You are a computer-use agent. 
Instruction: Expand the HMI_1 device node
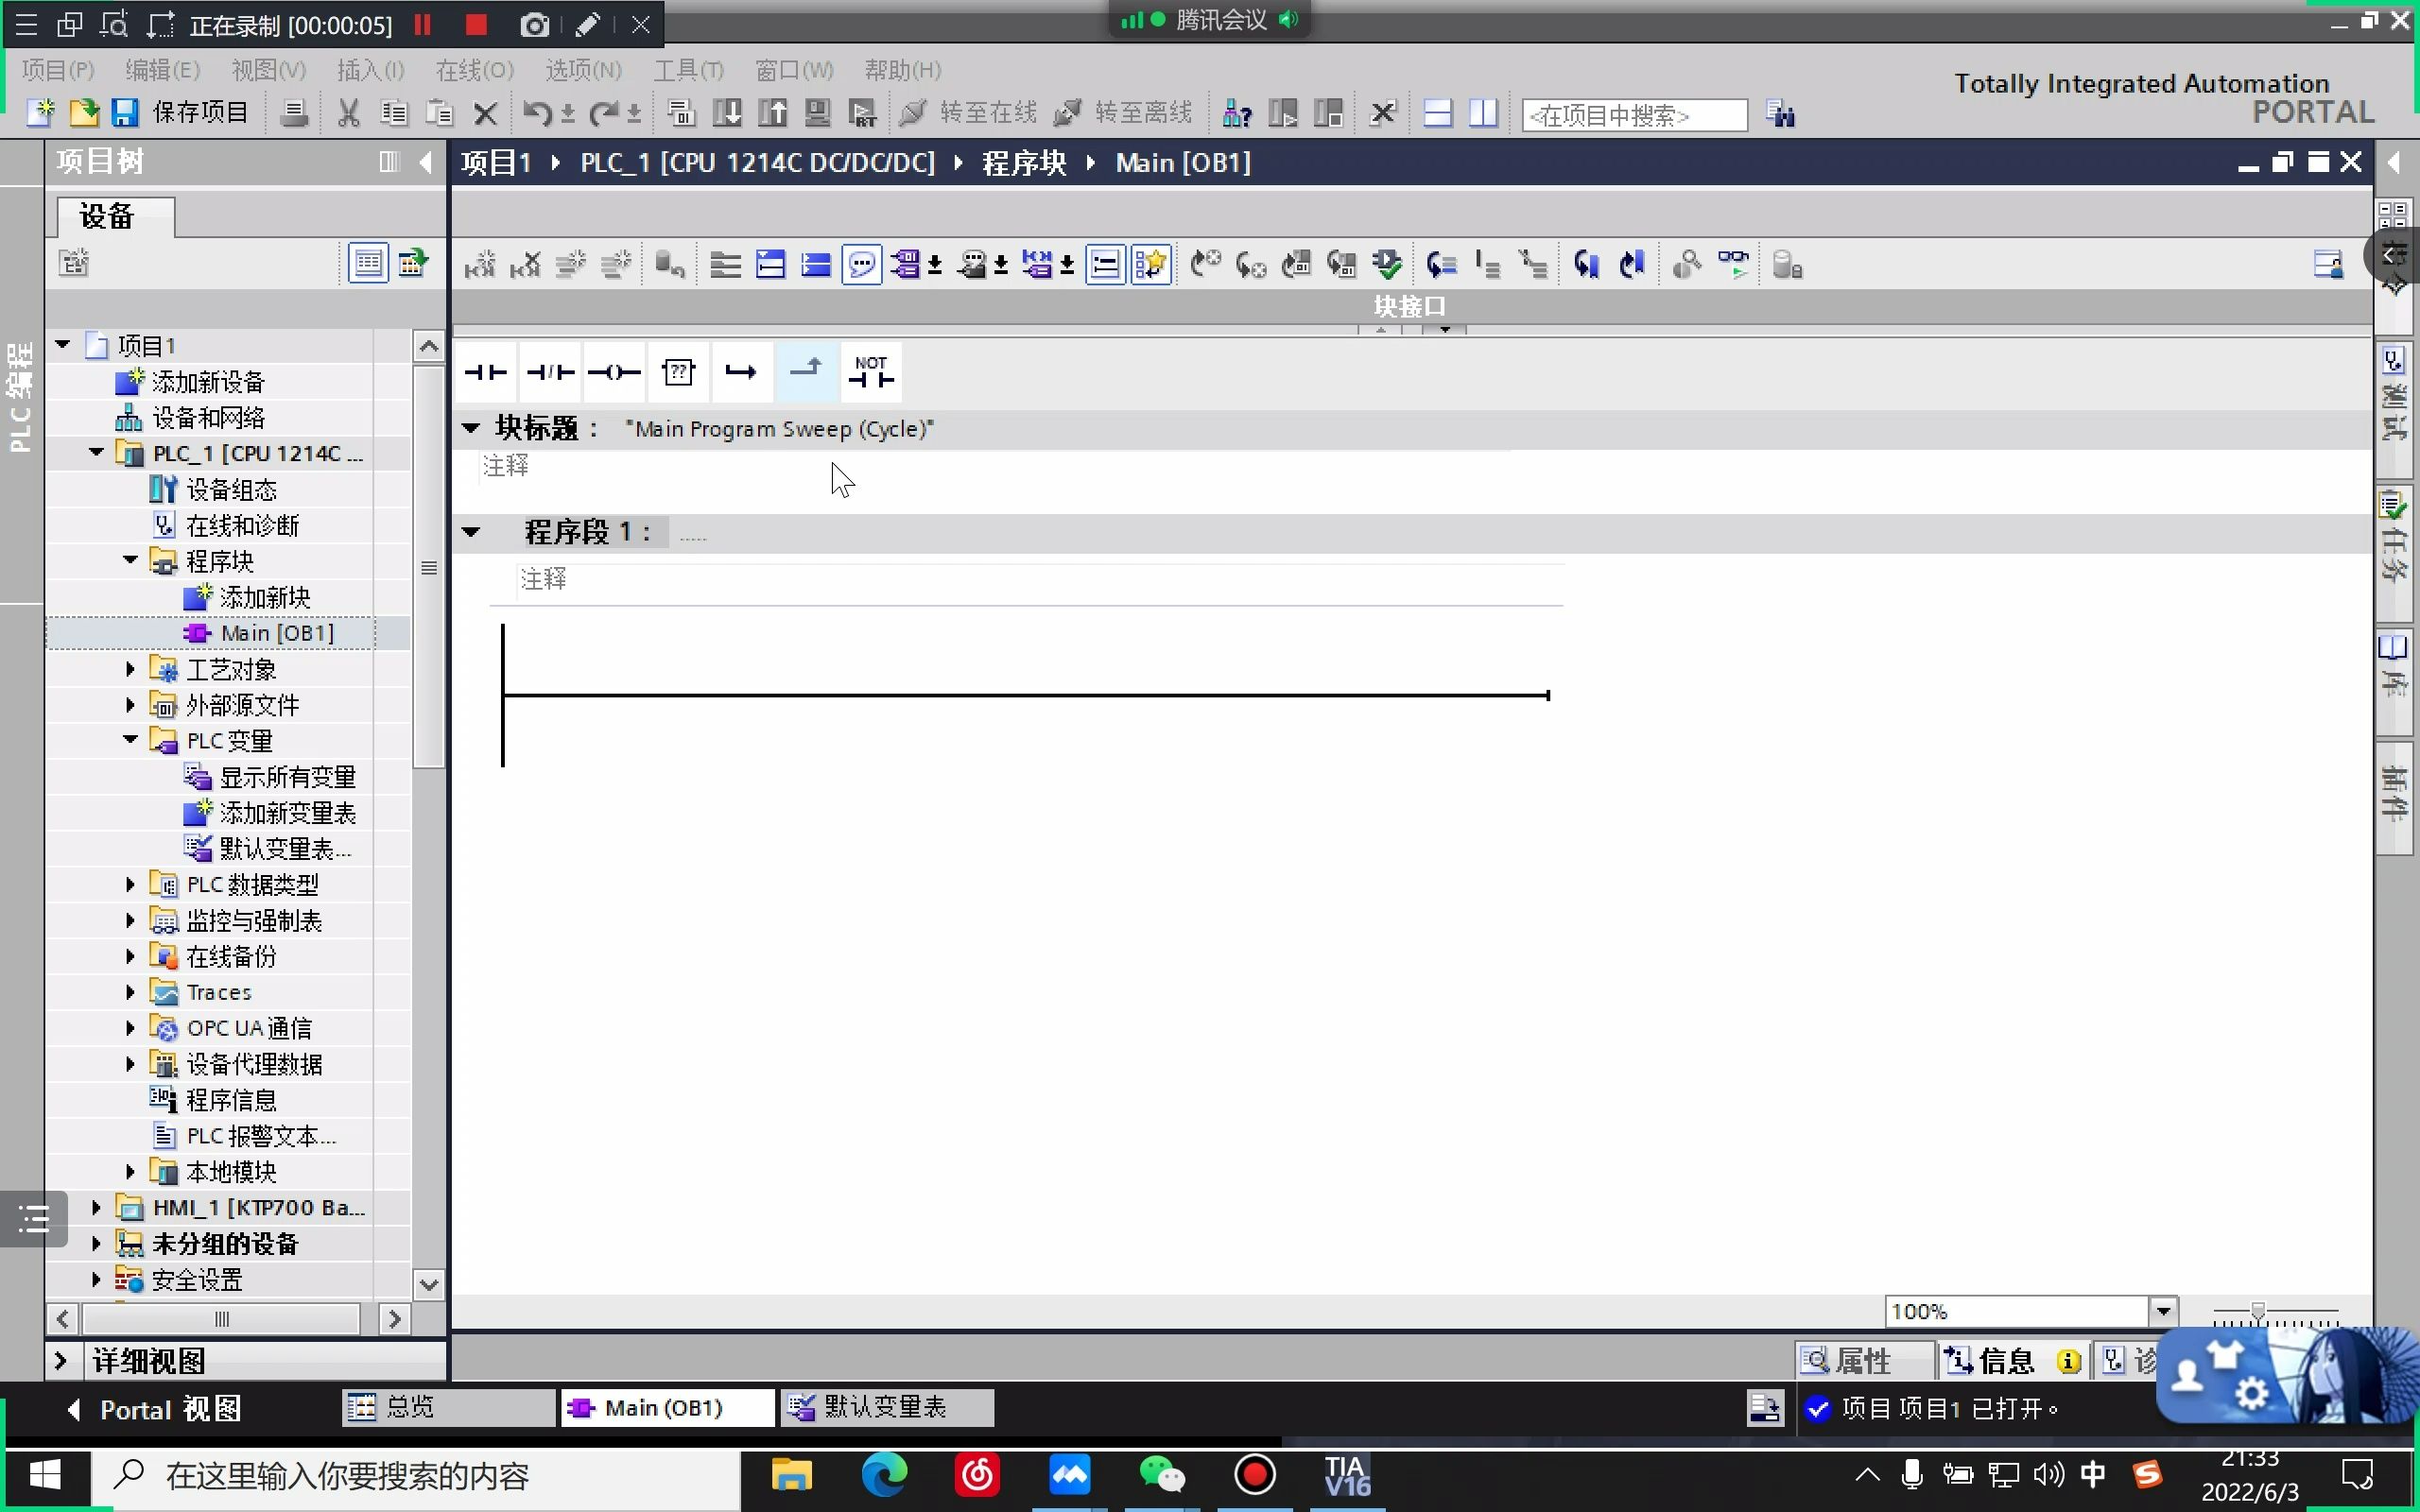tap(96, 1208)
